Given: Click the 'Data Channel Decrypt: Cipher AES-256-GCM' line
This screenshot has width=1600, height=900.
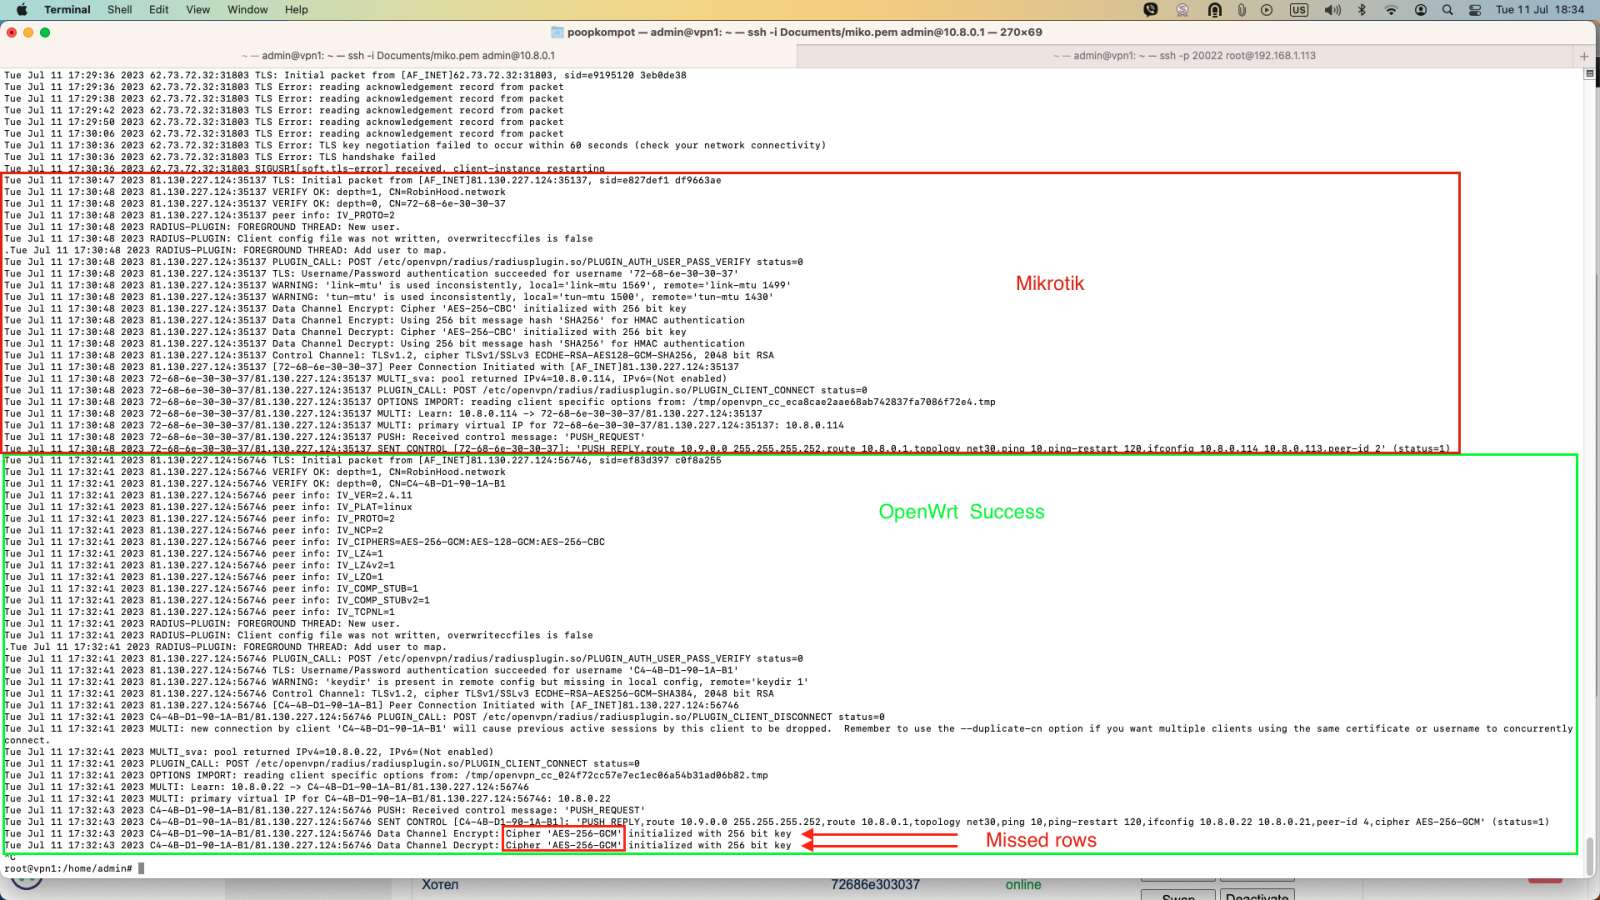Looking at the screenshot, I should 397,846.
